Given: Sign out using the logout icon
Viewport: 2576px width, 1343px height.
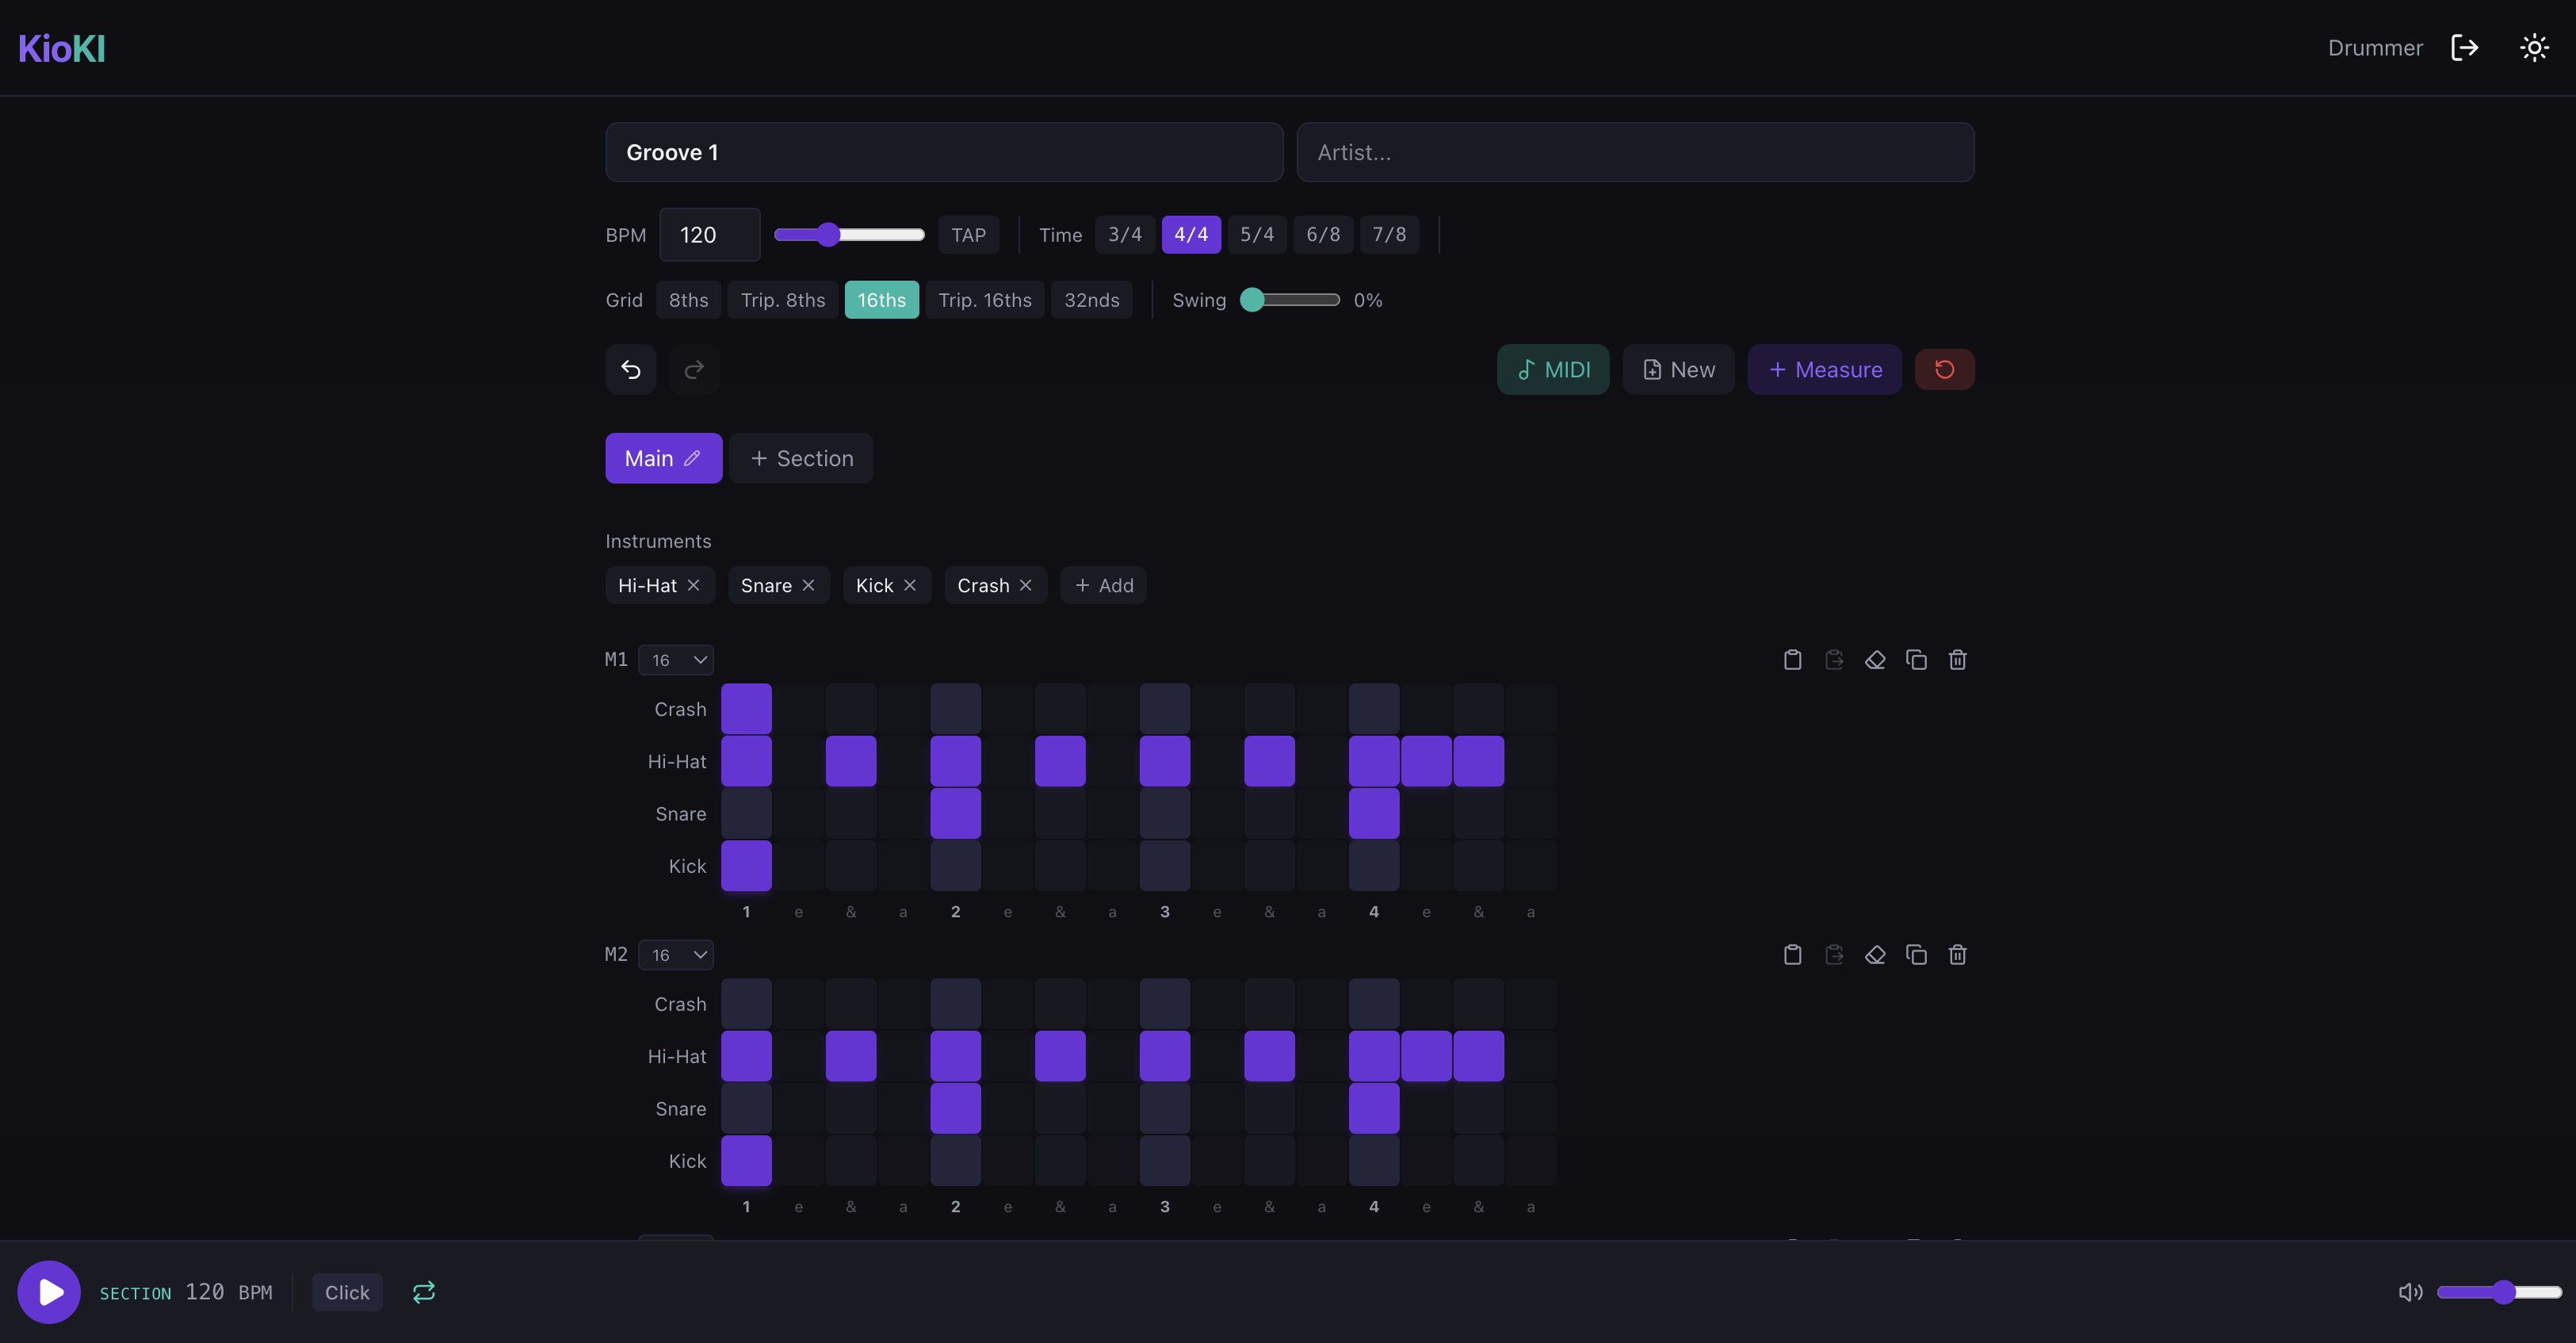Looking at the screenshot, I should click(x=2465, y=47).
